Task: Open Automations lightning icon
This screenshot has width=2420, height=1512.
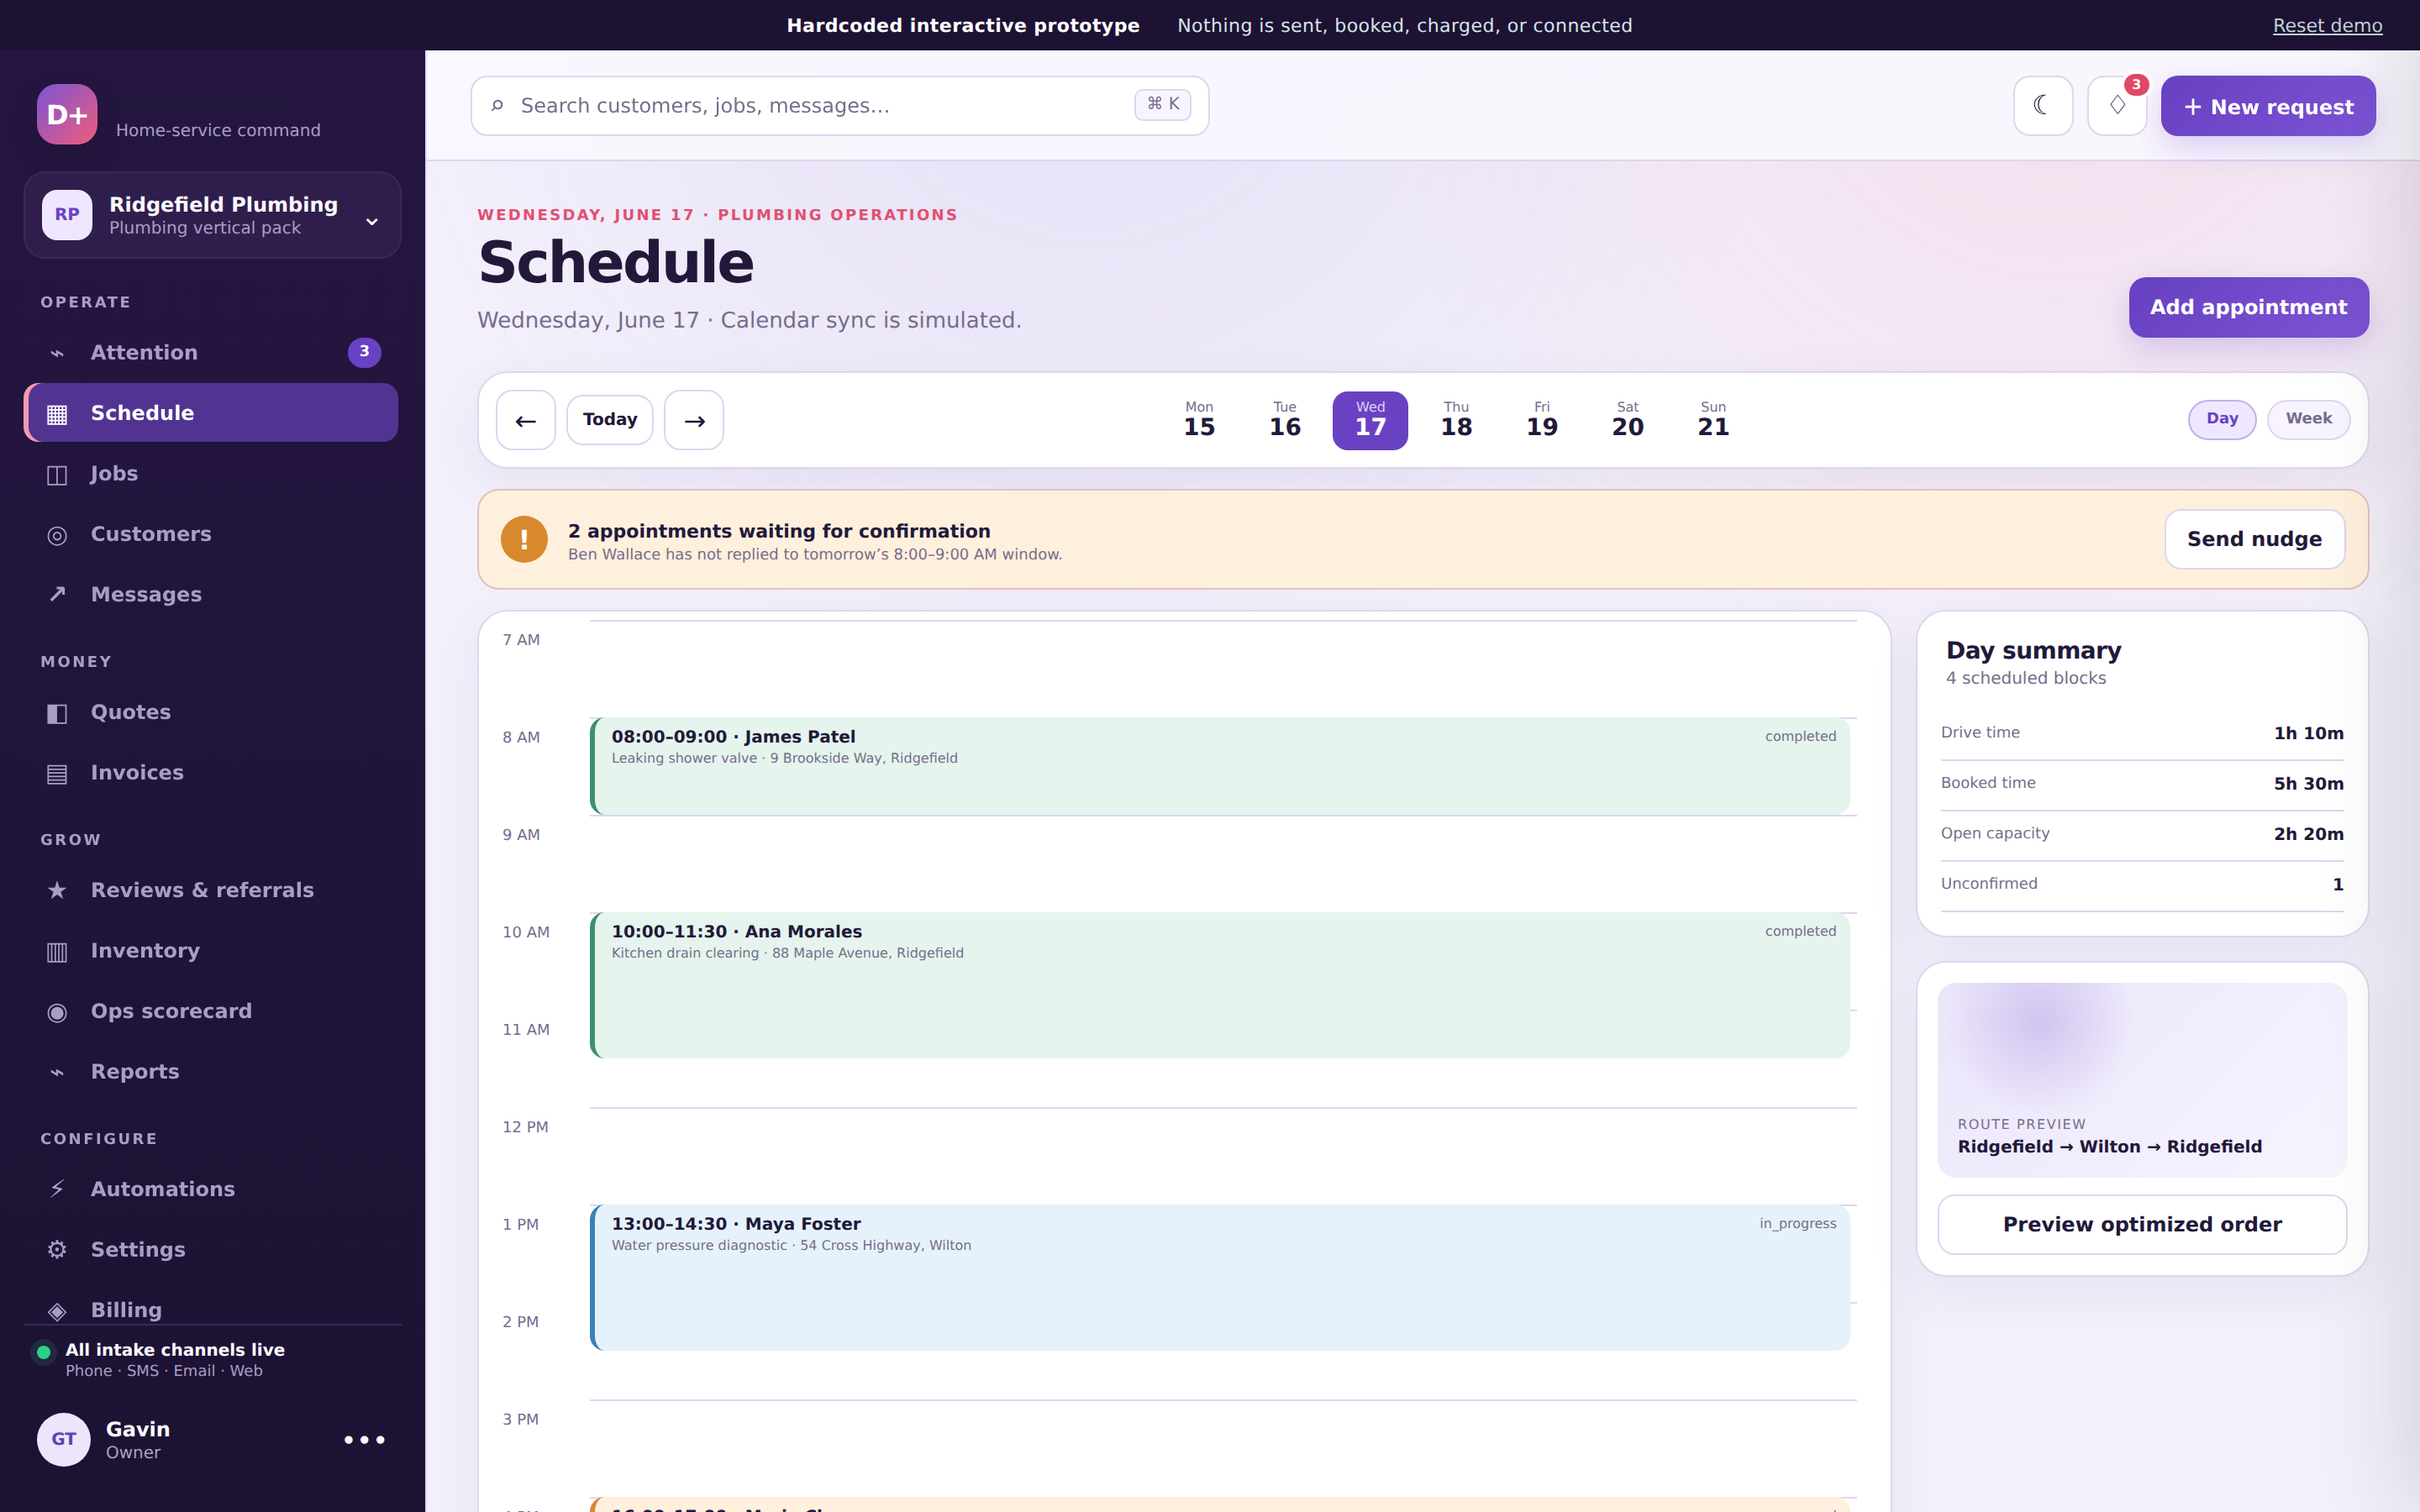Action: point(57,1189)
